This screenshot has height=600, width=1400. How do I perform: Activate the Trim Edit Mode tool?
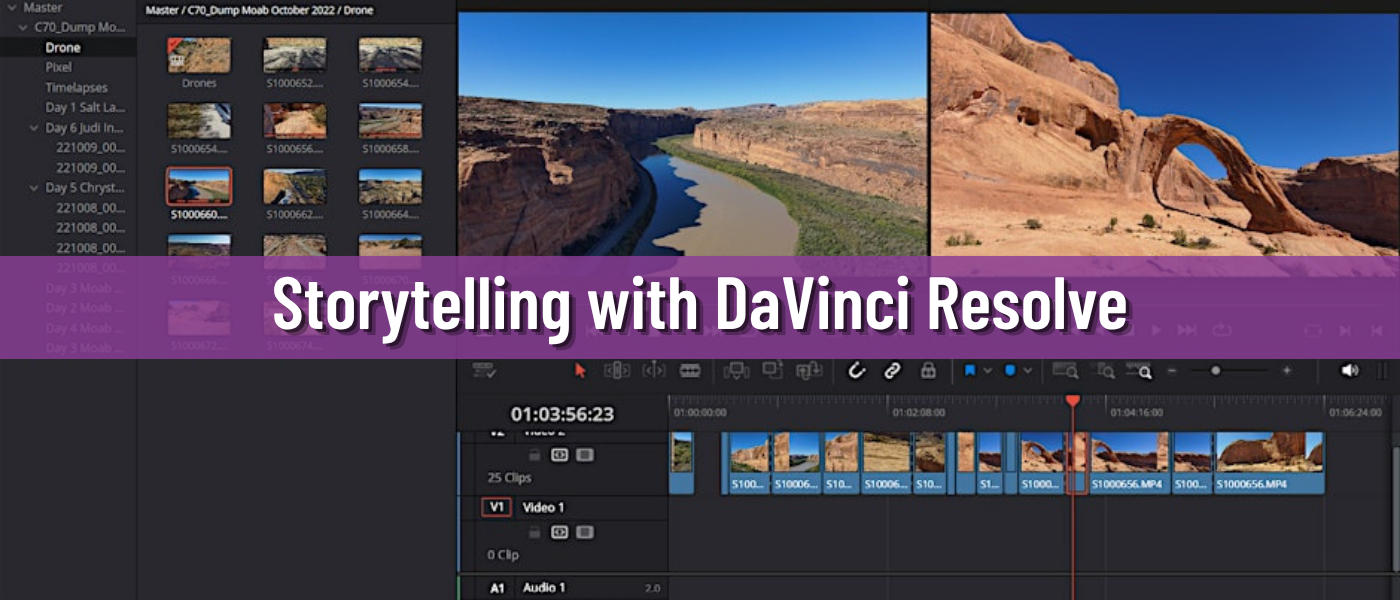pos(616,371)
